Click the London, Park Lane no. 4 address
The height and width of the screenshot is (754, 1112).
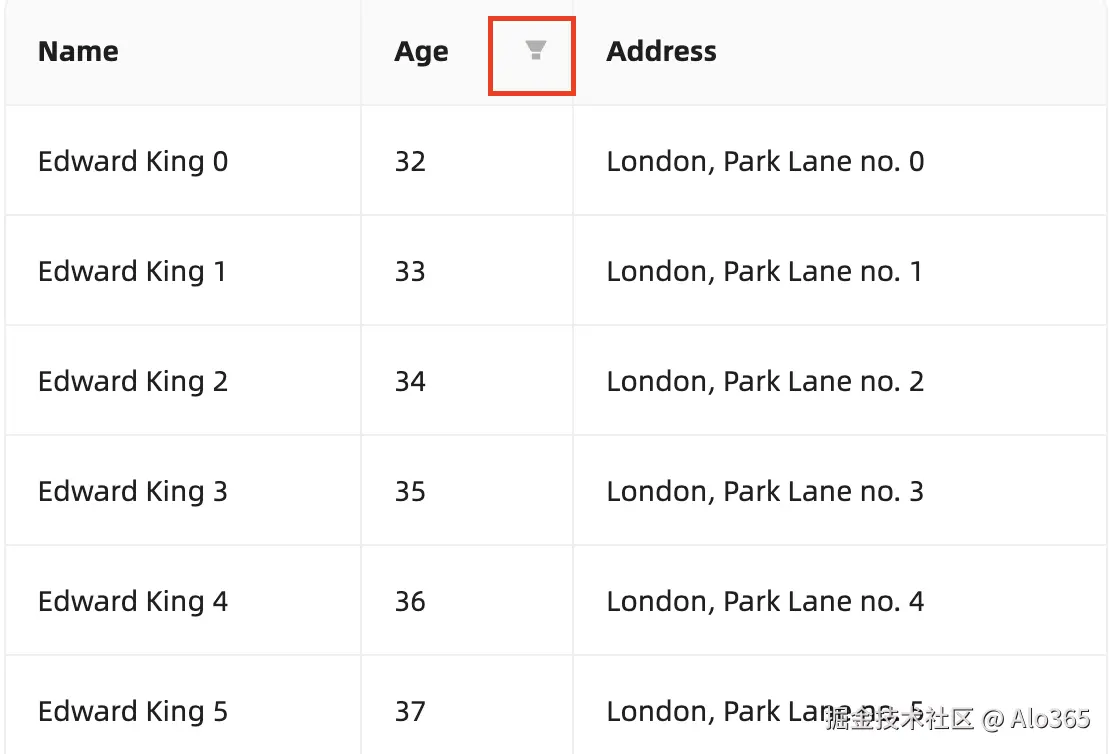click(x=765, y=602)
